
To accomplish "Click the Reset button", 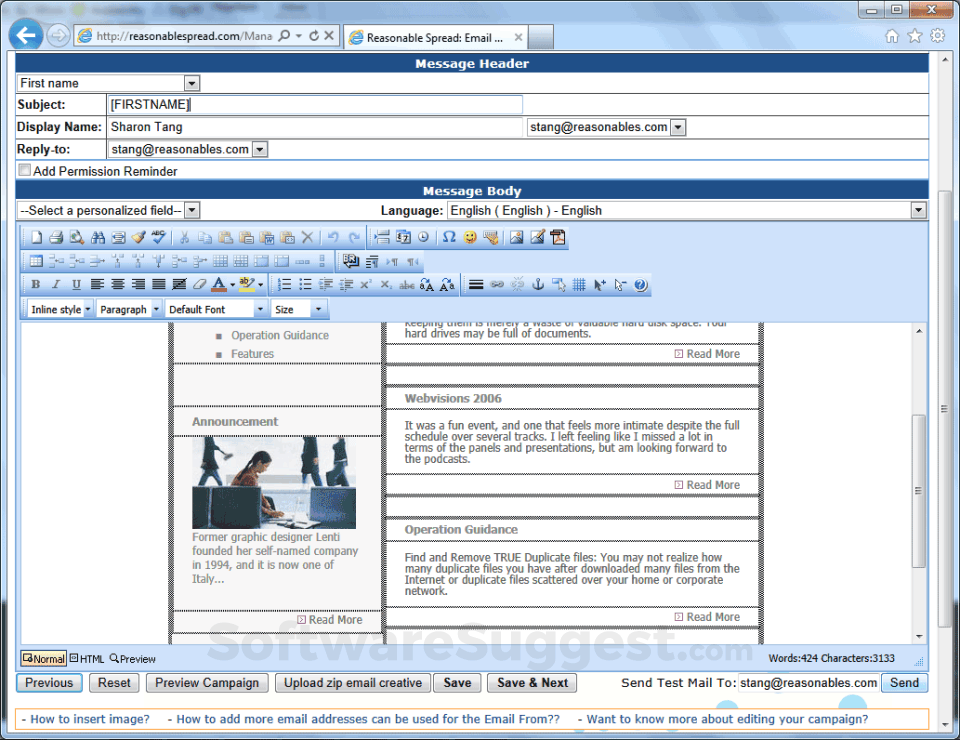I will pyautogui.click(x=114, y=682).
